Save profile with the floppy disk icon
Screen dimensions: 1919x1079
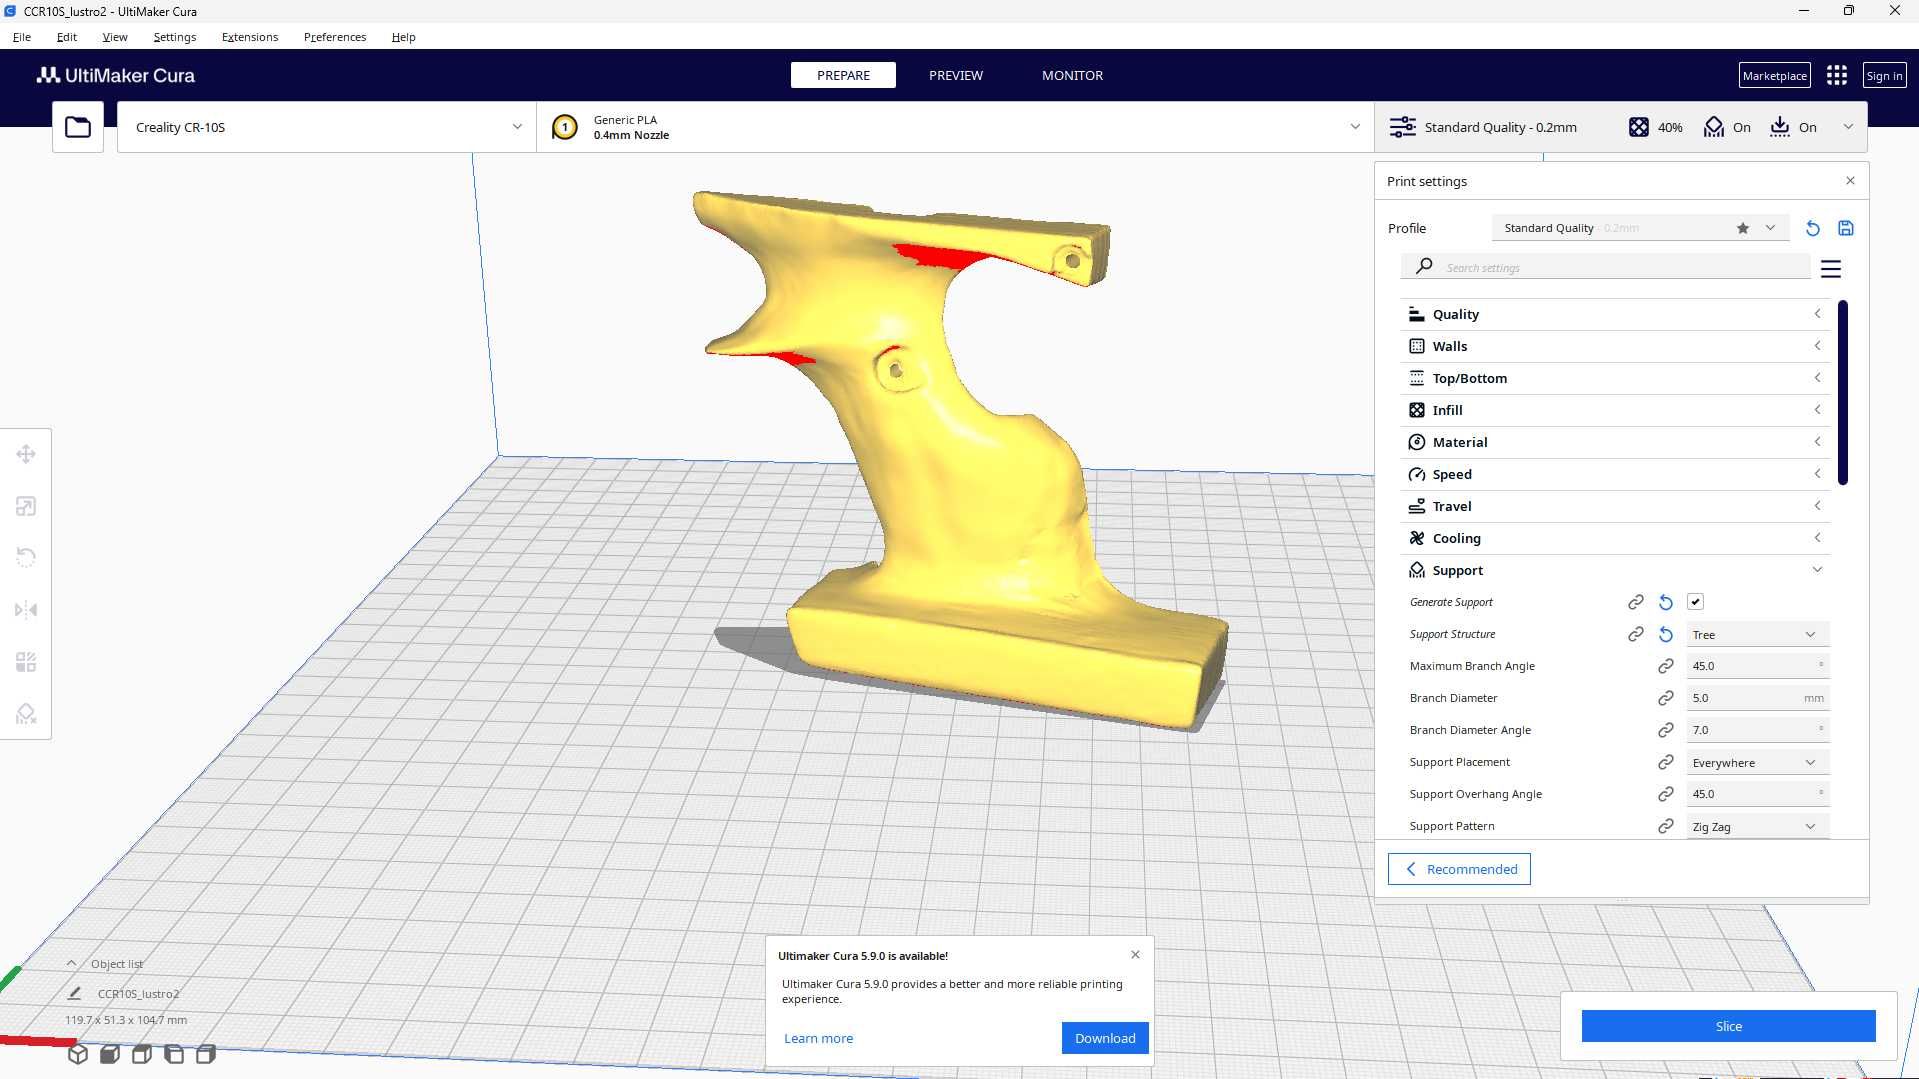coord(1846,228)
